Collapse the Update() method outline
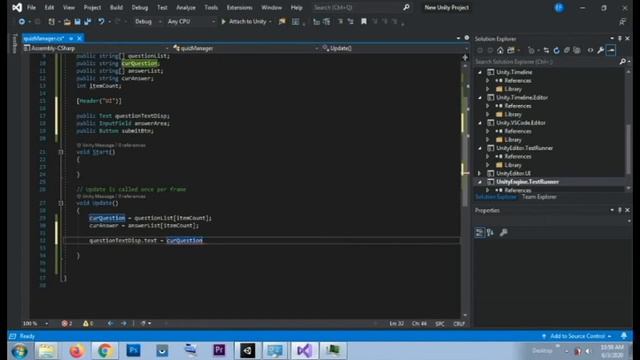 coord(61,203)
